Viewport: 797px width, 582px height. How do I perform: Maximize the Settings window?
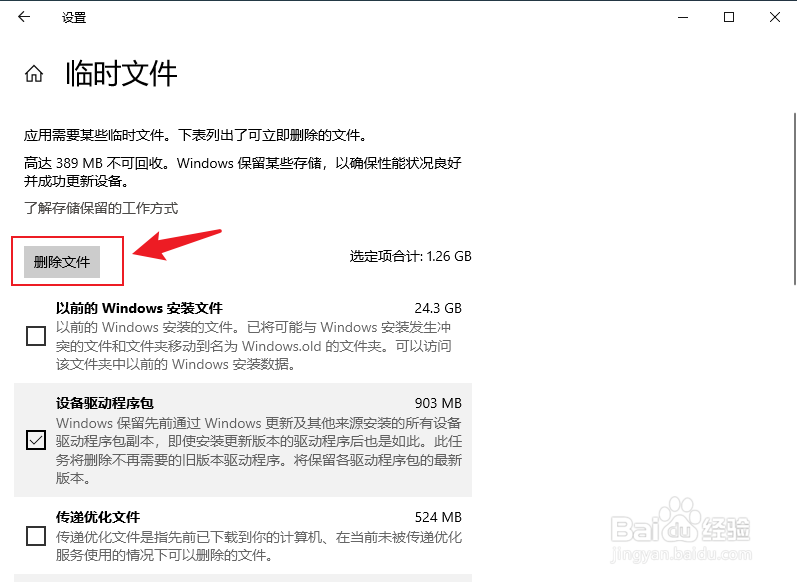point(729,17)
